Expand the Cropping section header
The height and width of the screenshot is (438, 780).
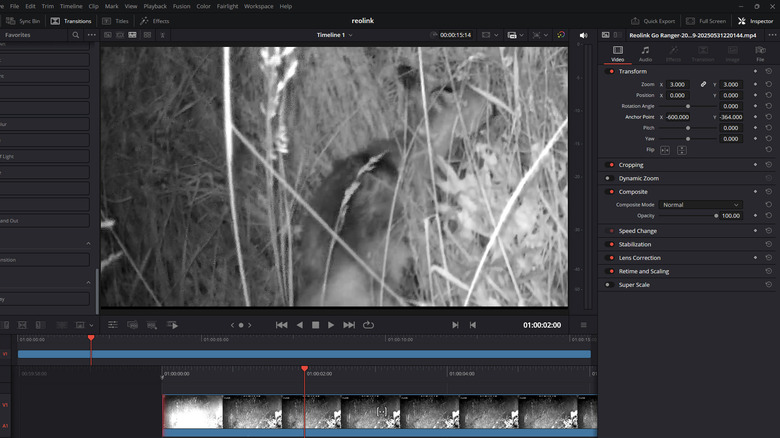coord(631,165)
